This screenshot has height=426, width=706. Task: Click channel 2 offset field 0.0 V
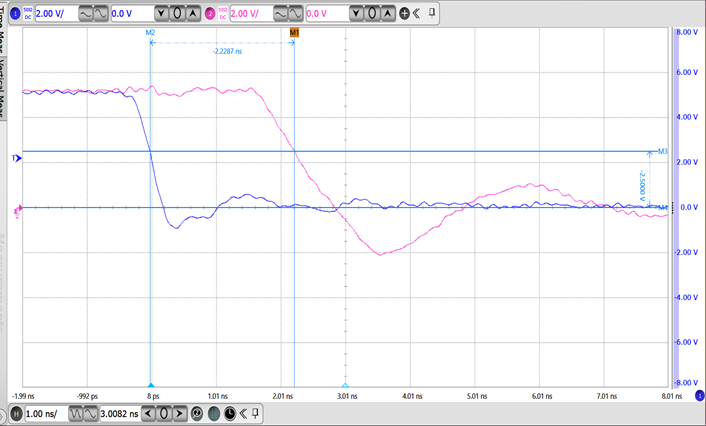coord(326,14)
